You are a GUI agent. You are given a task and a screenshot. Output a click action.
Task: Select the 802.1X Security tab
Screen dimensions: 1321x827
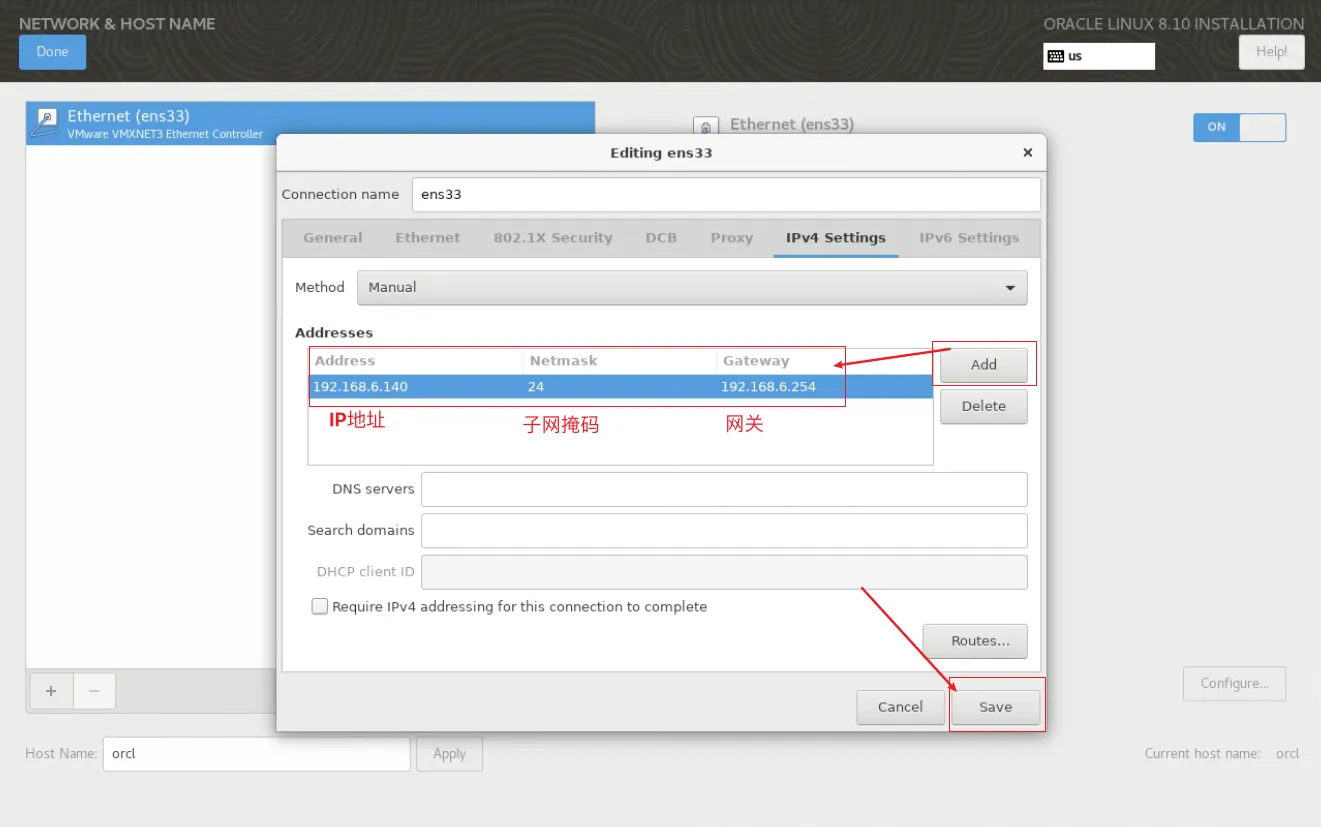click(552, 238)
